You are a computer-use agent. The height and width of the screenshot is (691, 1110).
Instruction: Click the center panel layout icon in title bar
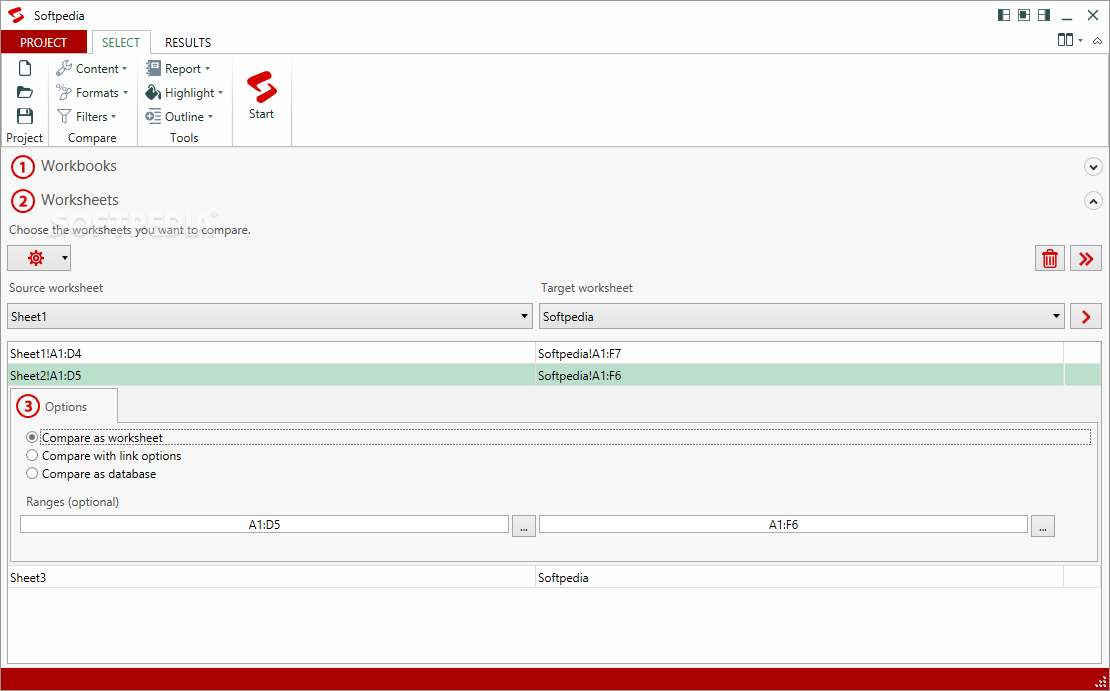pos(1024,15)
